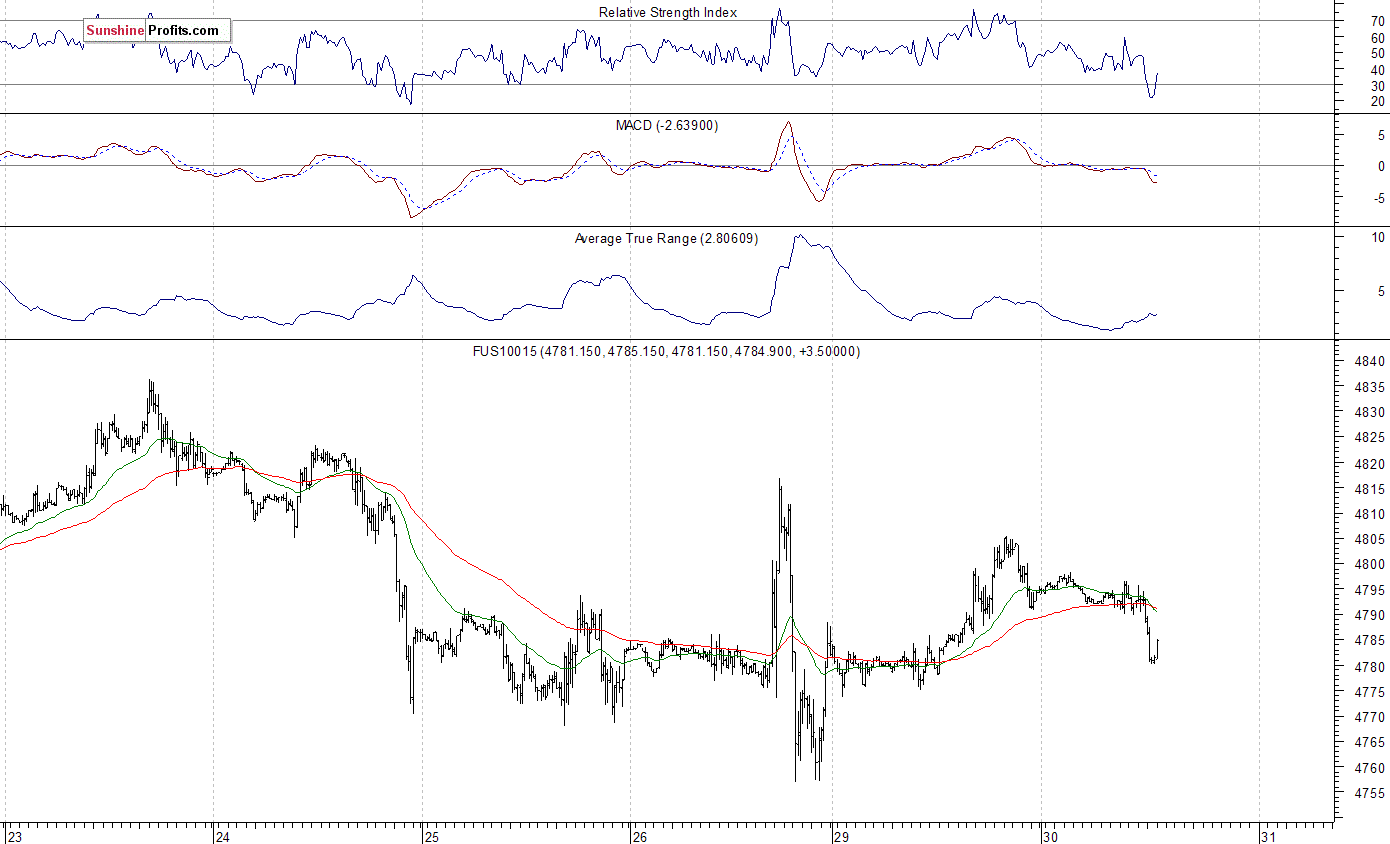
Task: Click the Average True Range (2.80609) label
Action: [666, 238]
